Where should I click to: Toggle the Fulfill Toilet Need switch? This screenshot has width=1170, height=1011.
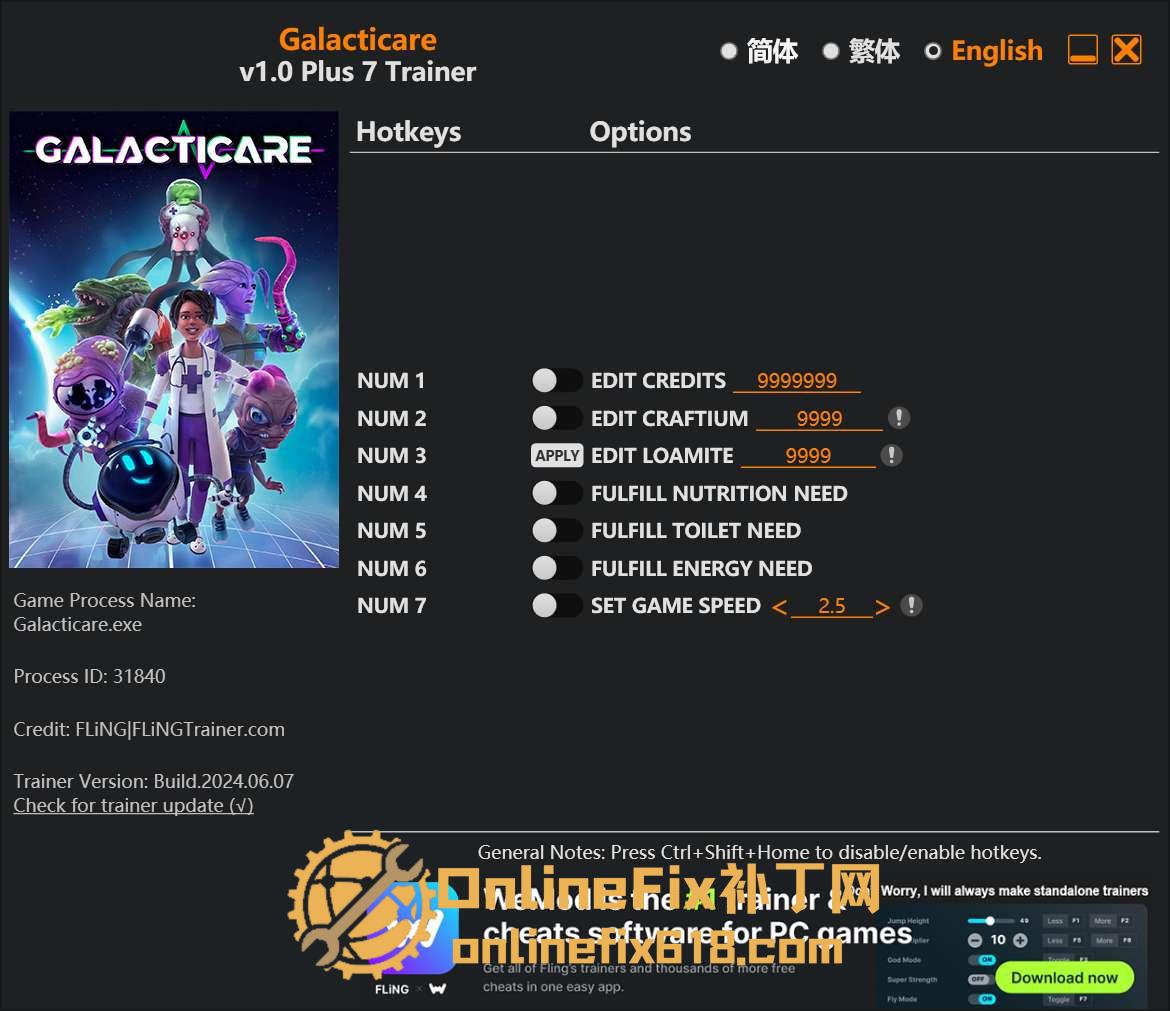[557, 530]
